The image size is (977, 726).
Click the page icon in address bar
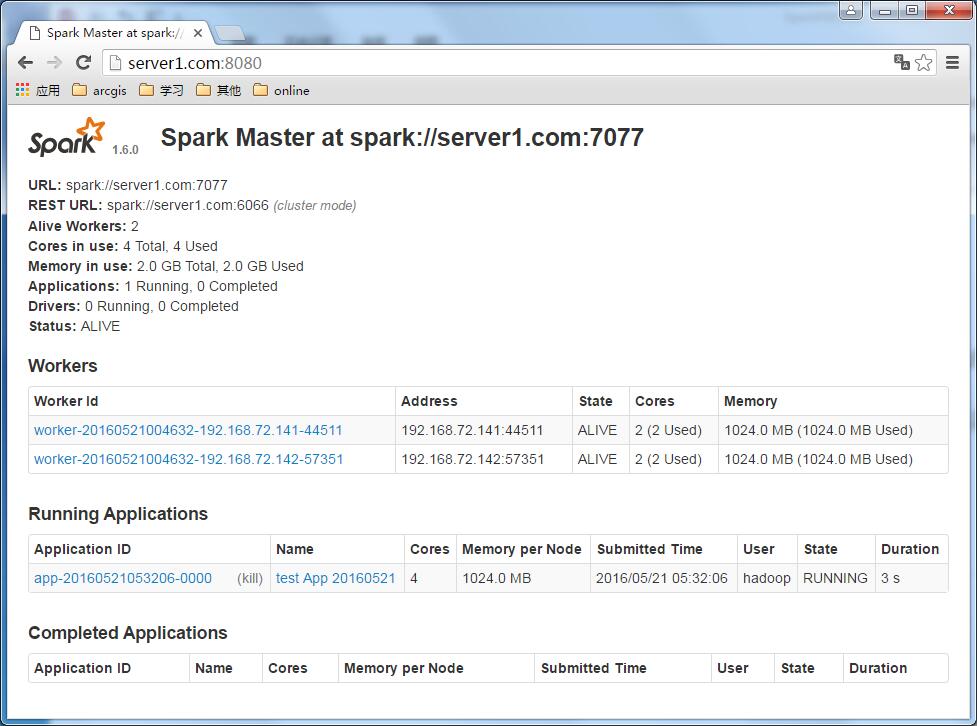point(115,62)
